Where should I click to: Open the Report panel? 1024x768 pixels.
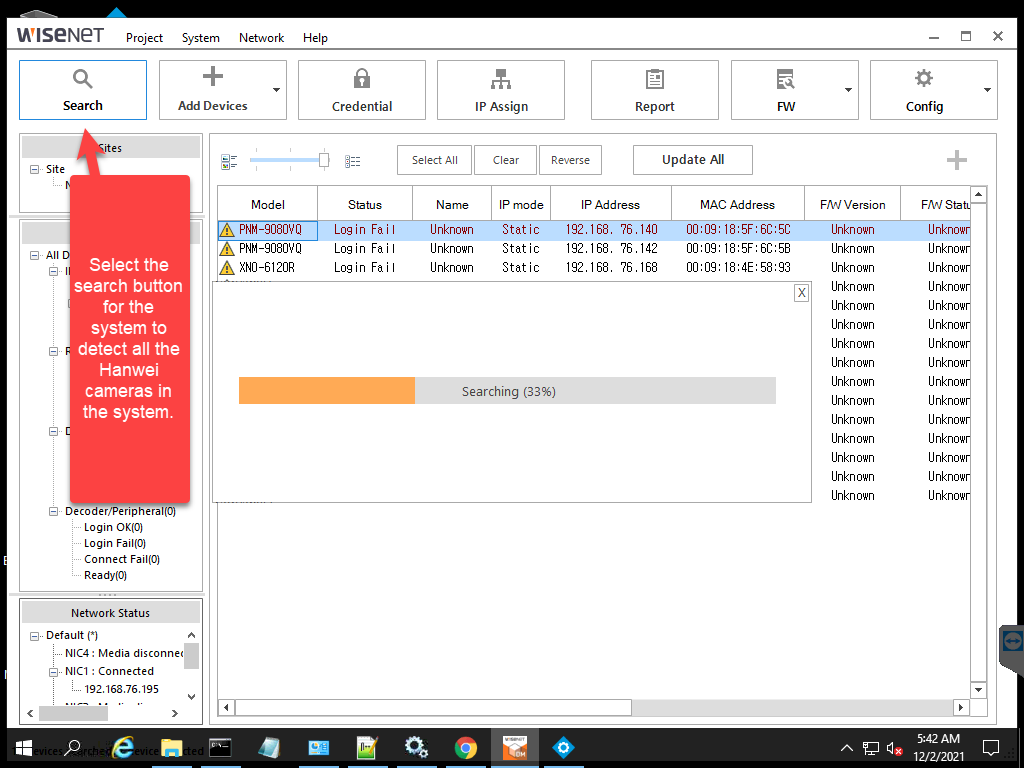pos(654,90)
